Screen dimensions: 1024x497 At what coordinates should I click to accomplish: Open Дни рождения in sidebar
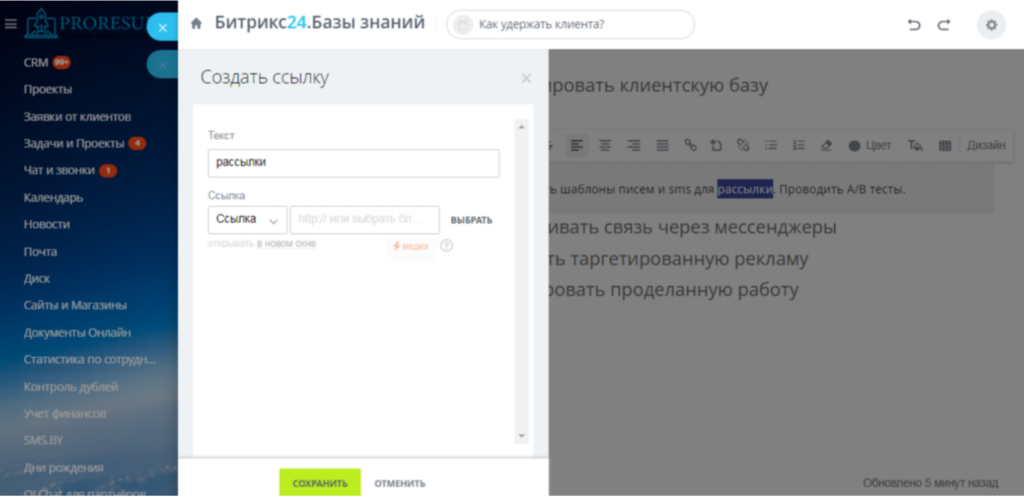(x=63, y=468)
